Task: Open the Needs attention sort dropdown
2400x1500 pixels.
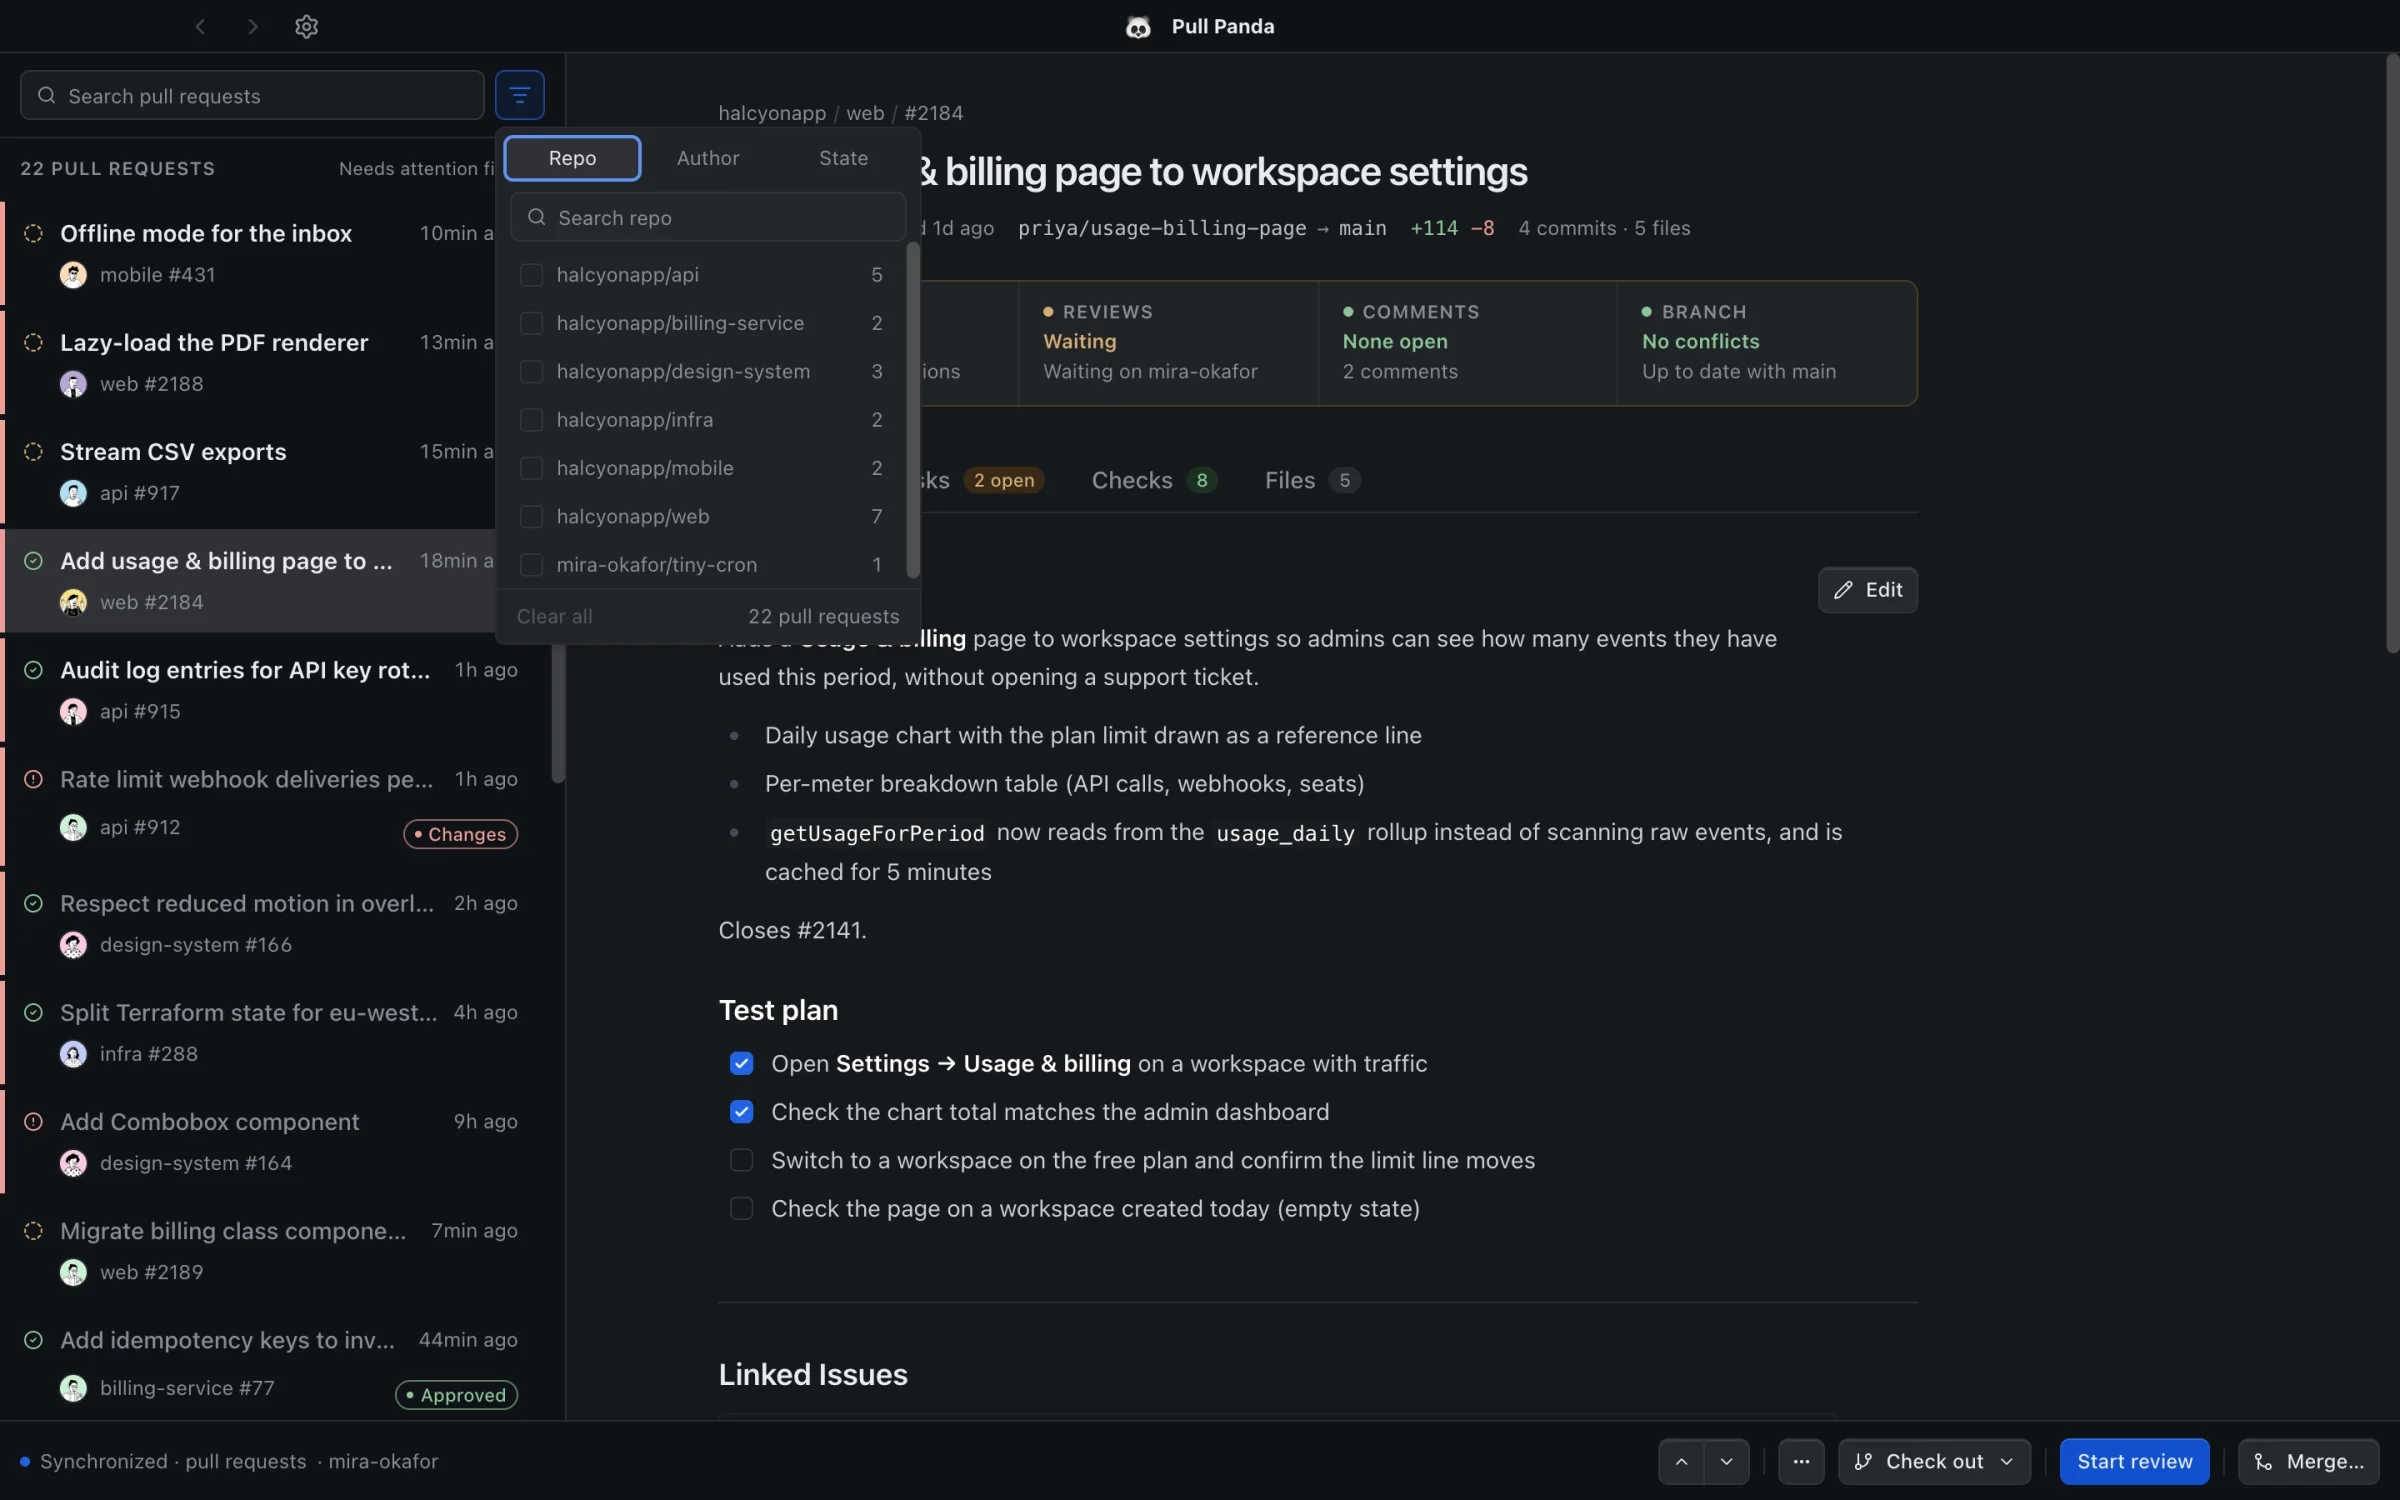Action: 417,168
